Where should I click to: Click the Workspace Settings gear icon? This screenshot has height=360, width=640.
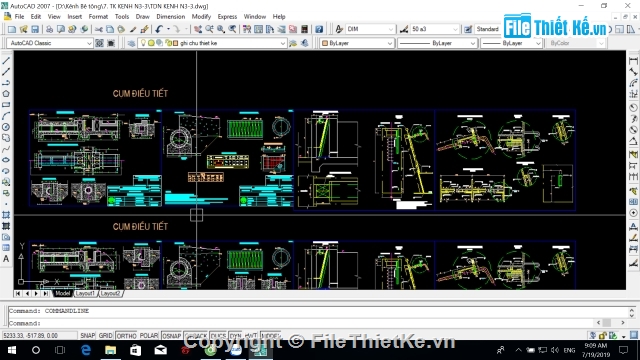(x=99, y=43)
